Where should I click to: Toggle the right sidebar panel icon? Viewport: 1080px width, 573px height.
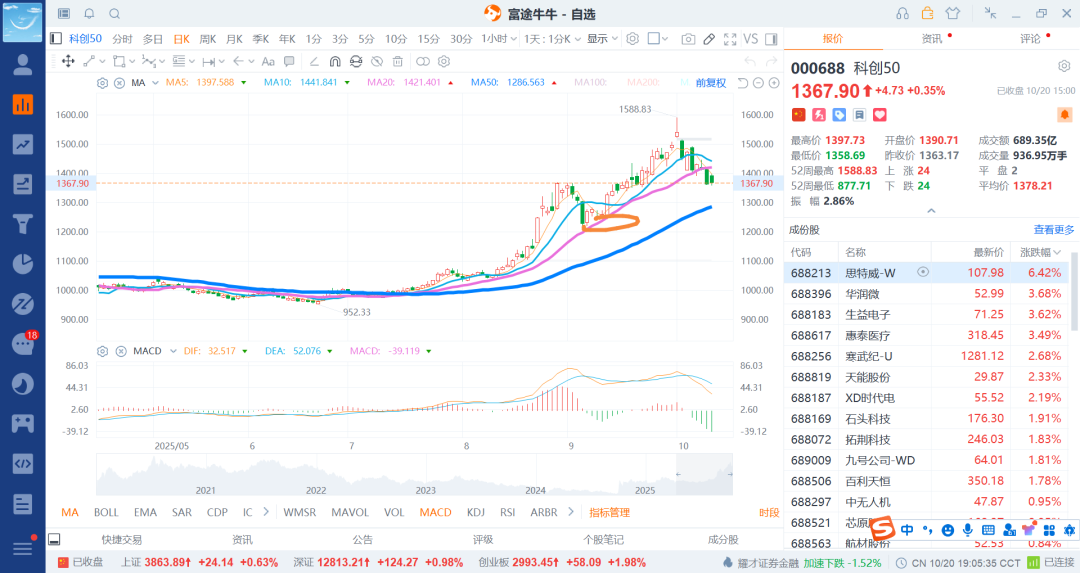tap(771, 39)
